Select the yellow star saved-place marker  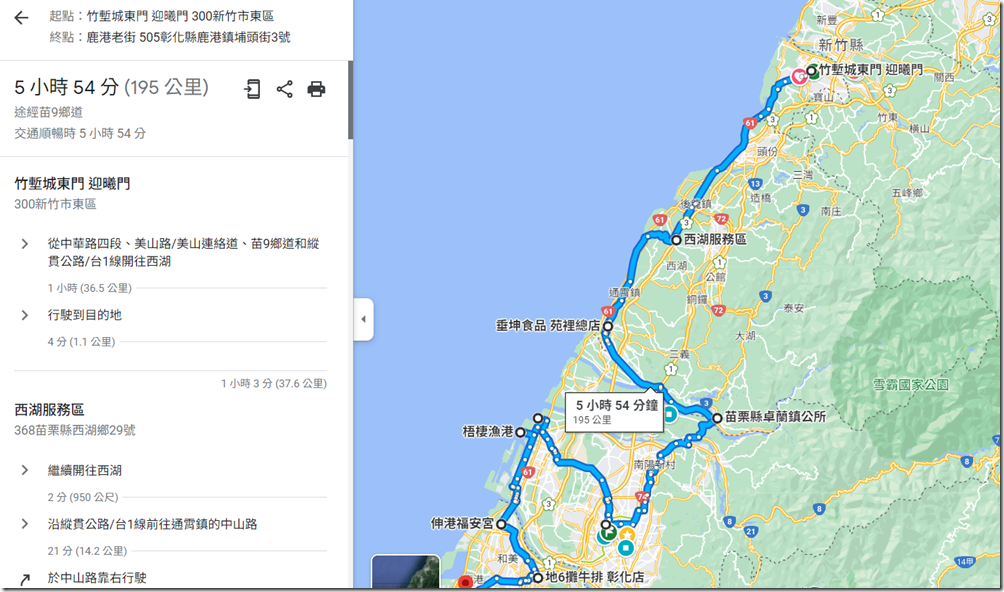click(627, 534)
